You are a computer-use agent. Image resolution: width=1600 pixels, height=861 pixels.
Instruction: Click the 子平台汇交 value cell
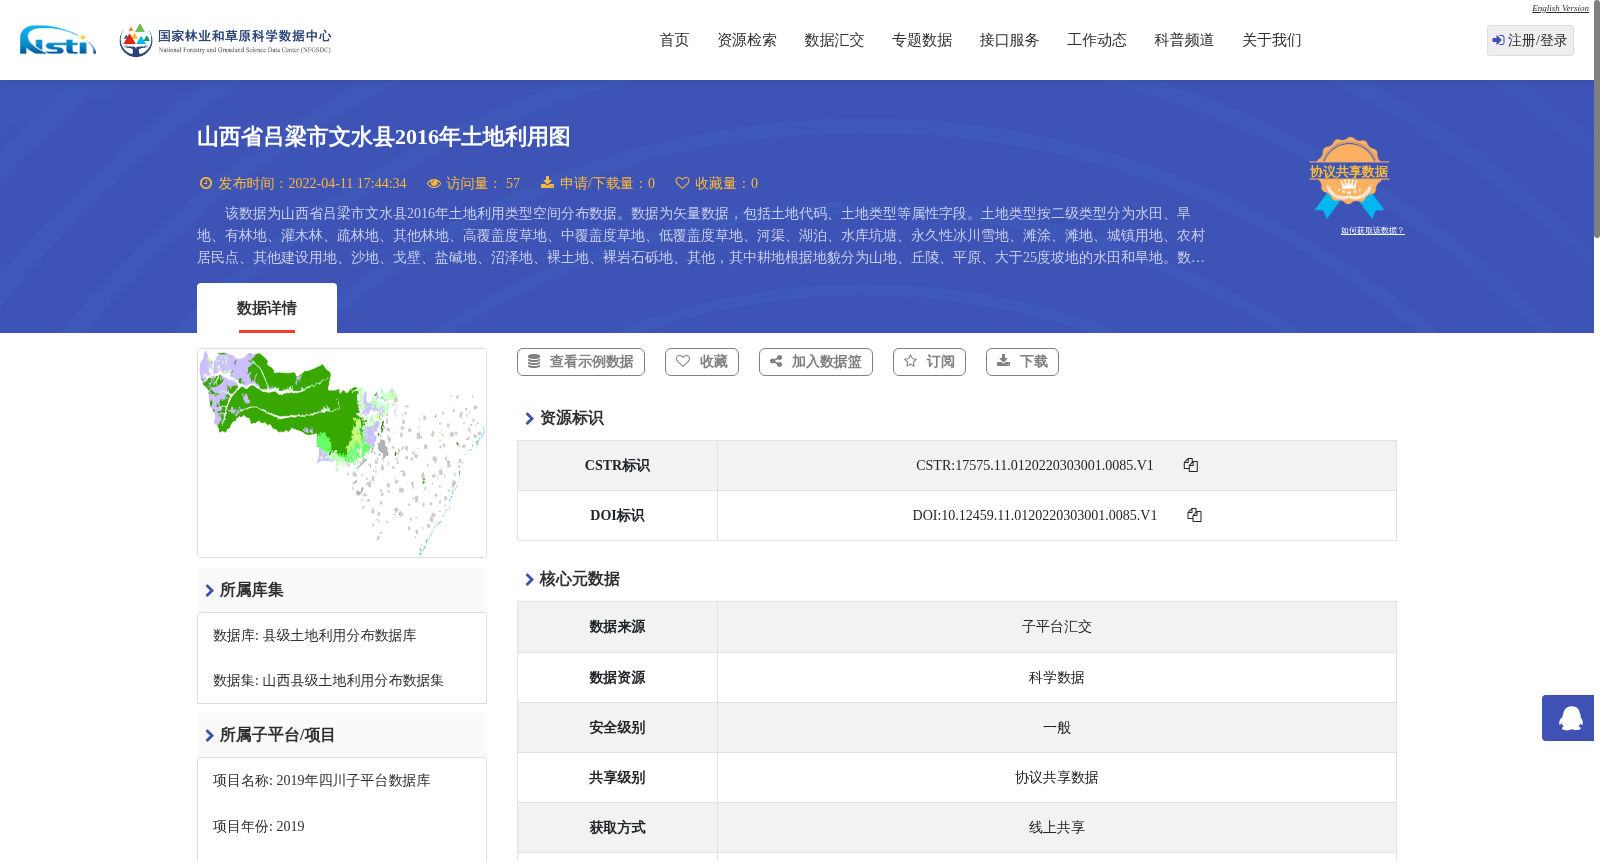pos(1057,627)
